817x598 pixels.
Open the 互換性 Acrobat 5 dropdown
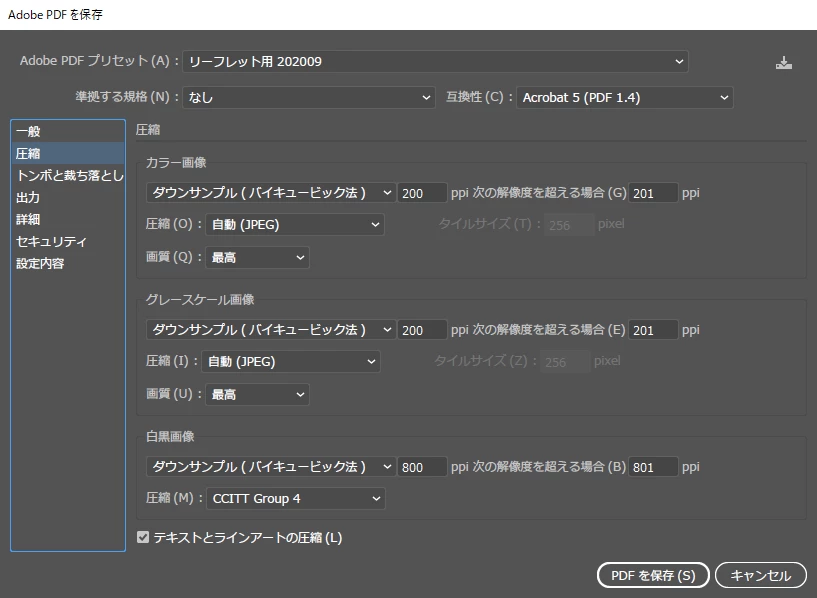625,97
